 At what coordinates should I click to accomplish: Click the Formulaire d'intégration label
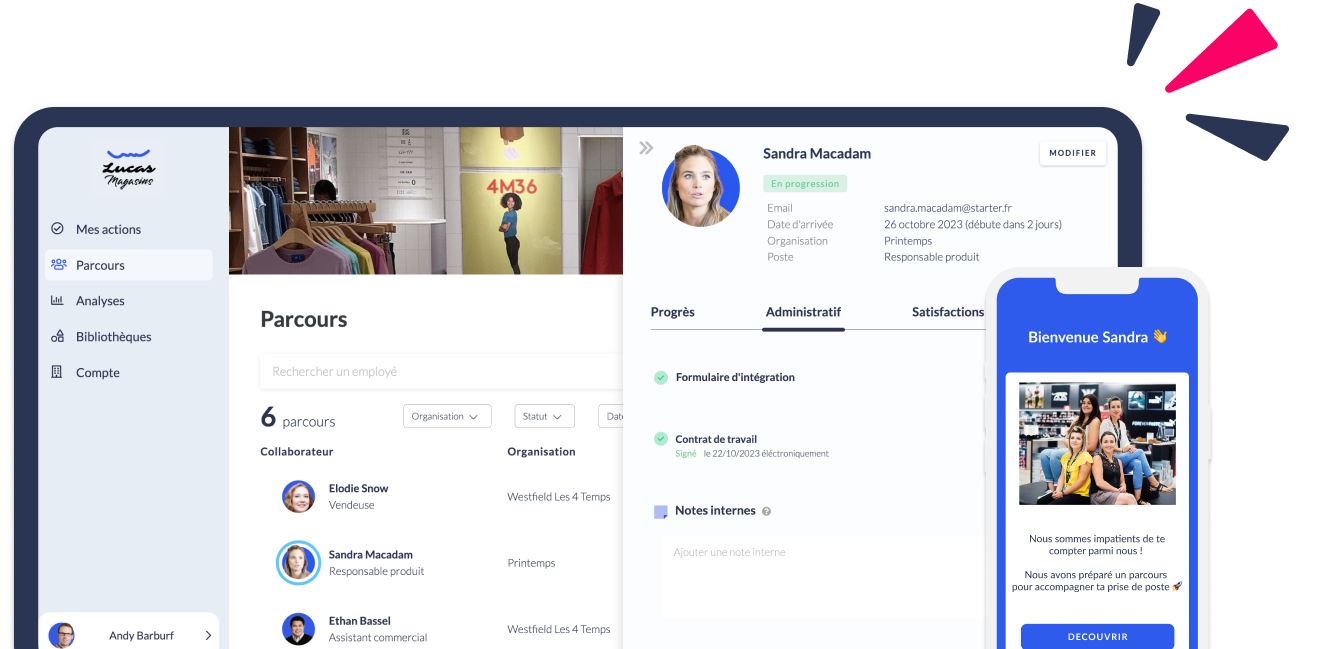(x=735, y=378)
